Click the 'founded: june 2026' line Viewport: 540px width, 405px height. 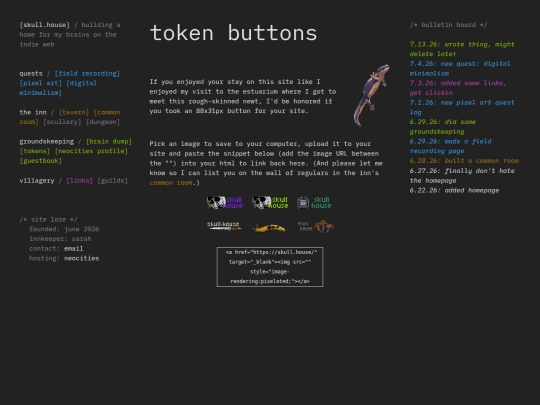coord(64,229)
